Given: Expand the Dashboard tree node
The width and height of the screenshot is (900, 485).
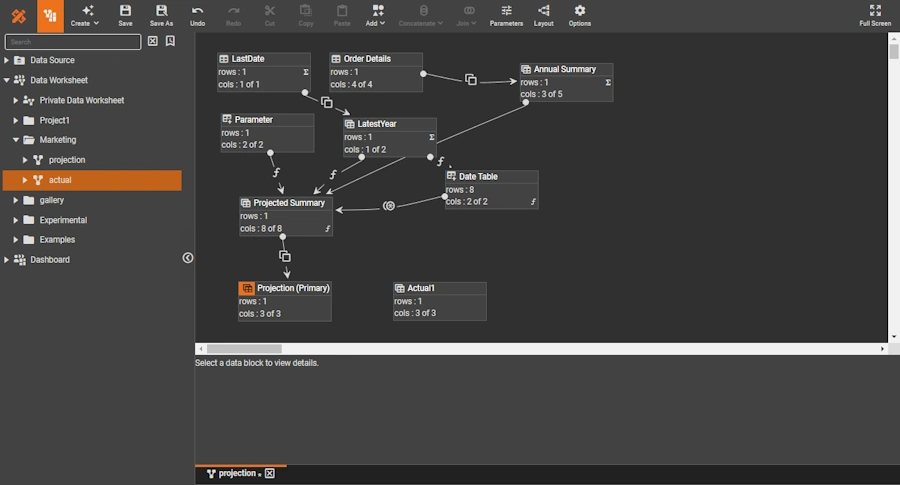Looking at the screenshot, I should click(x=7, y=260).
